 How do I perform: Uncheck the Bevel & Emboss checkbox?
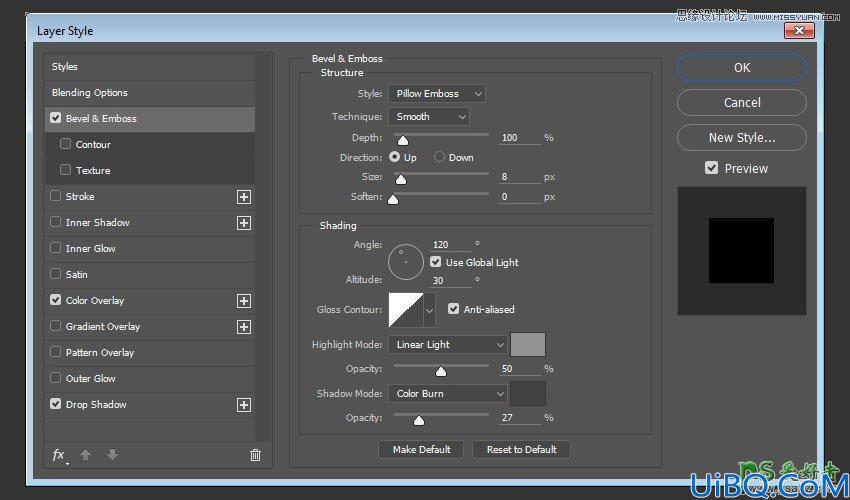[55, 118]
